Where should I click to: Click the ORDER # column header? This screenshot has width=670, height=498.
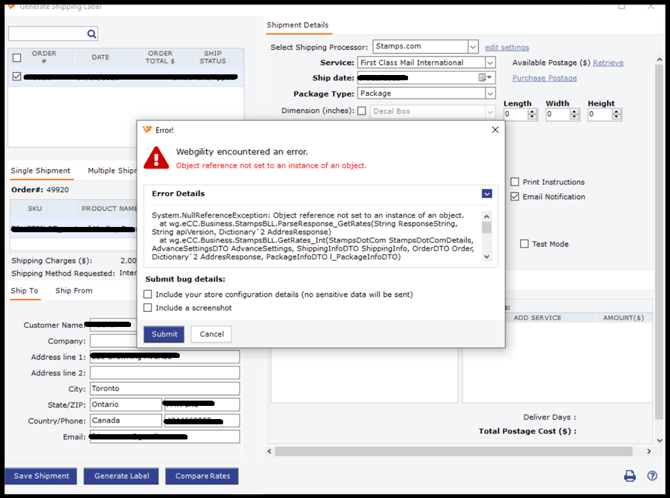44,57
